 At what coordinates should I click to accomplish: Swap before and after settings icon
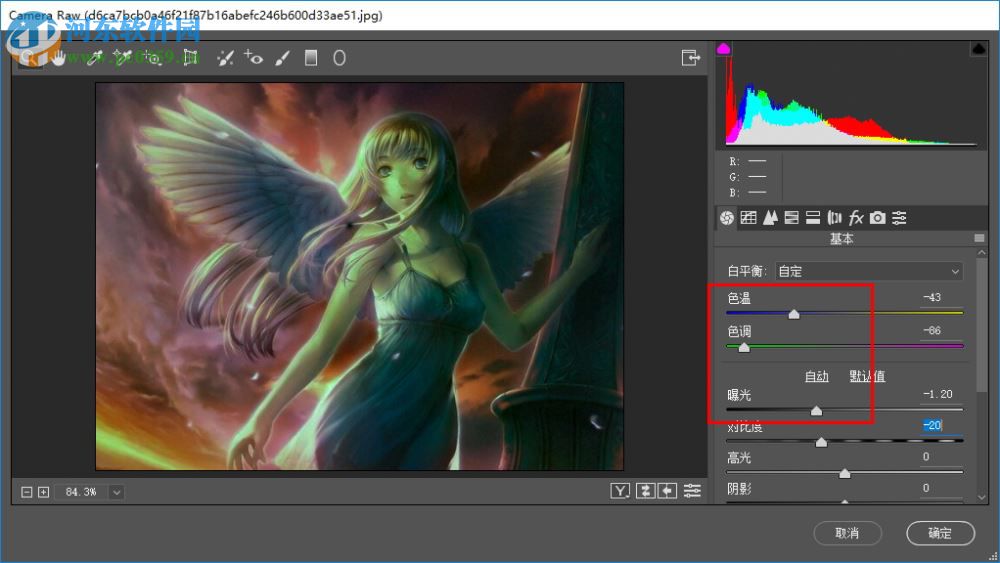point(645,490)
